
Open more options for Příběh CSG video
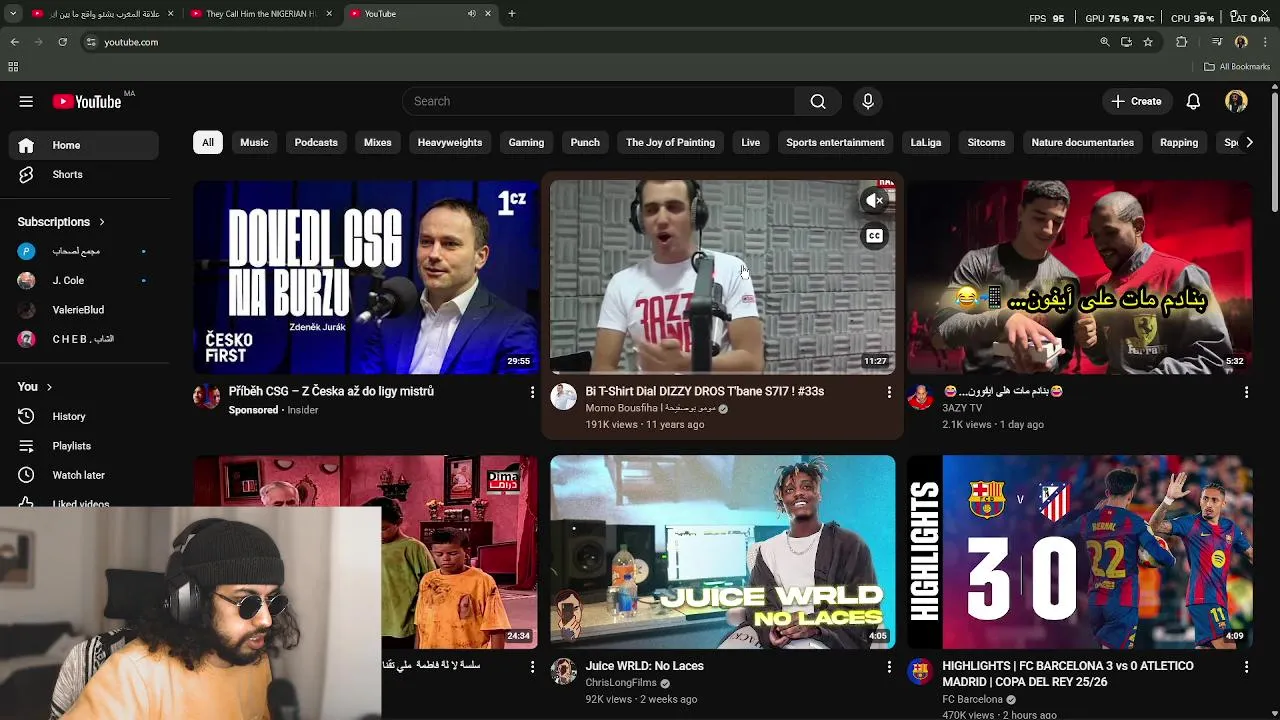532,392
